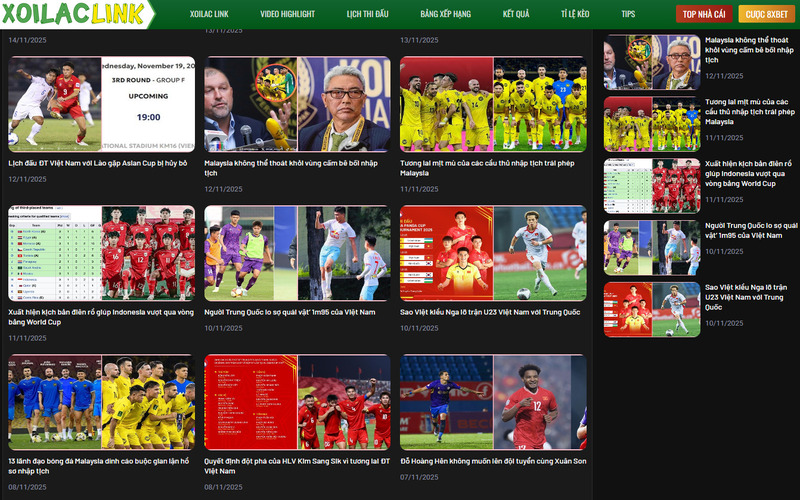Go to the VIDEO HIGHLIGHT page
The height and width of the screenshot is (500, 800).
[287, 15]
